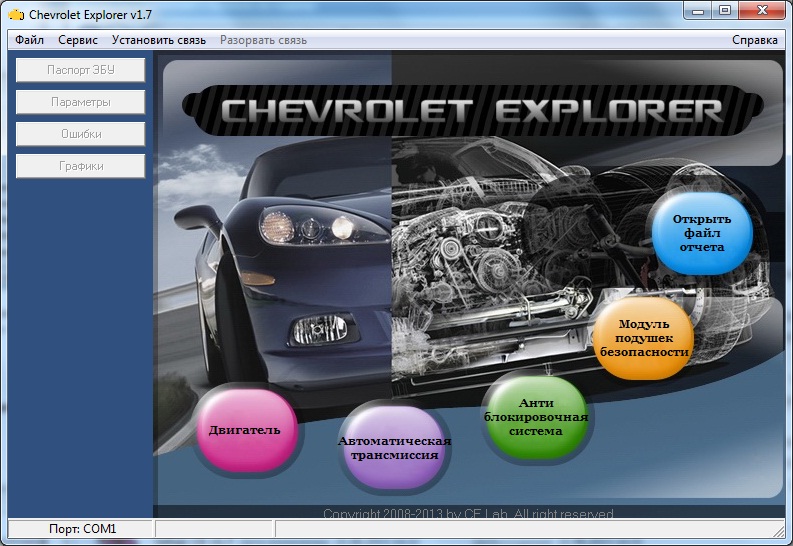Viewport: 793px width, 546px height.
Task: Select the pink Двигатель round button
Action: (x=246, y=430)
